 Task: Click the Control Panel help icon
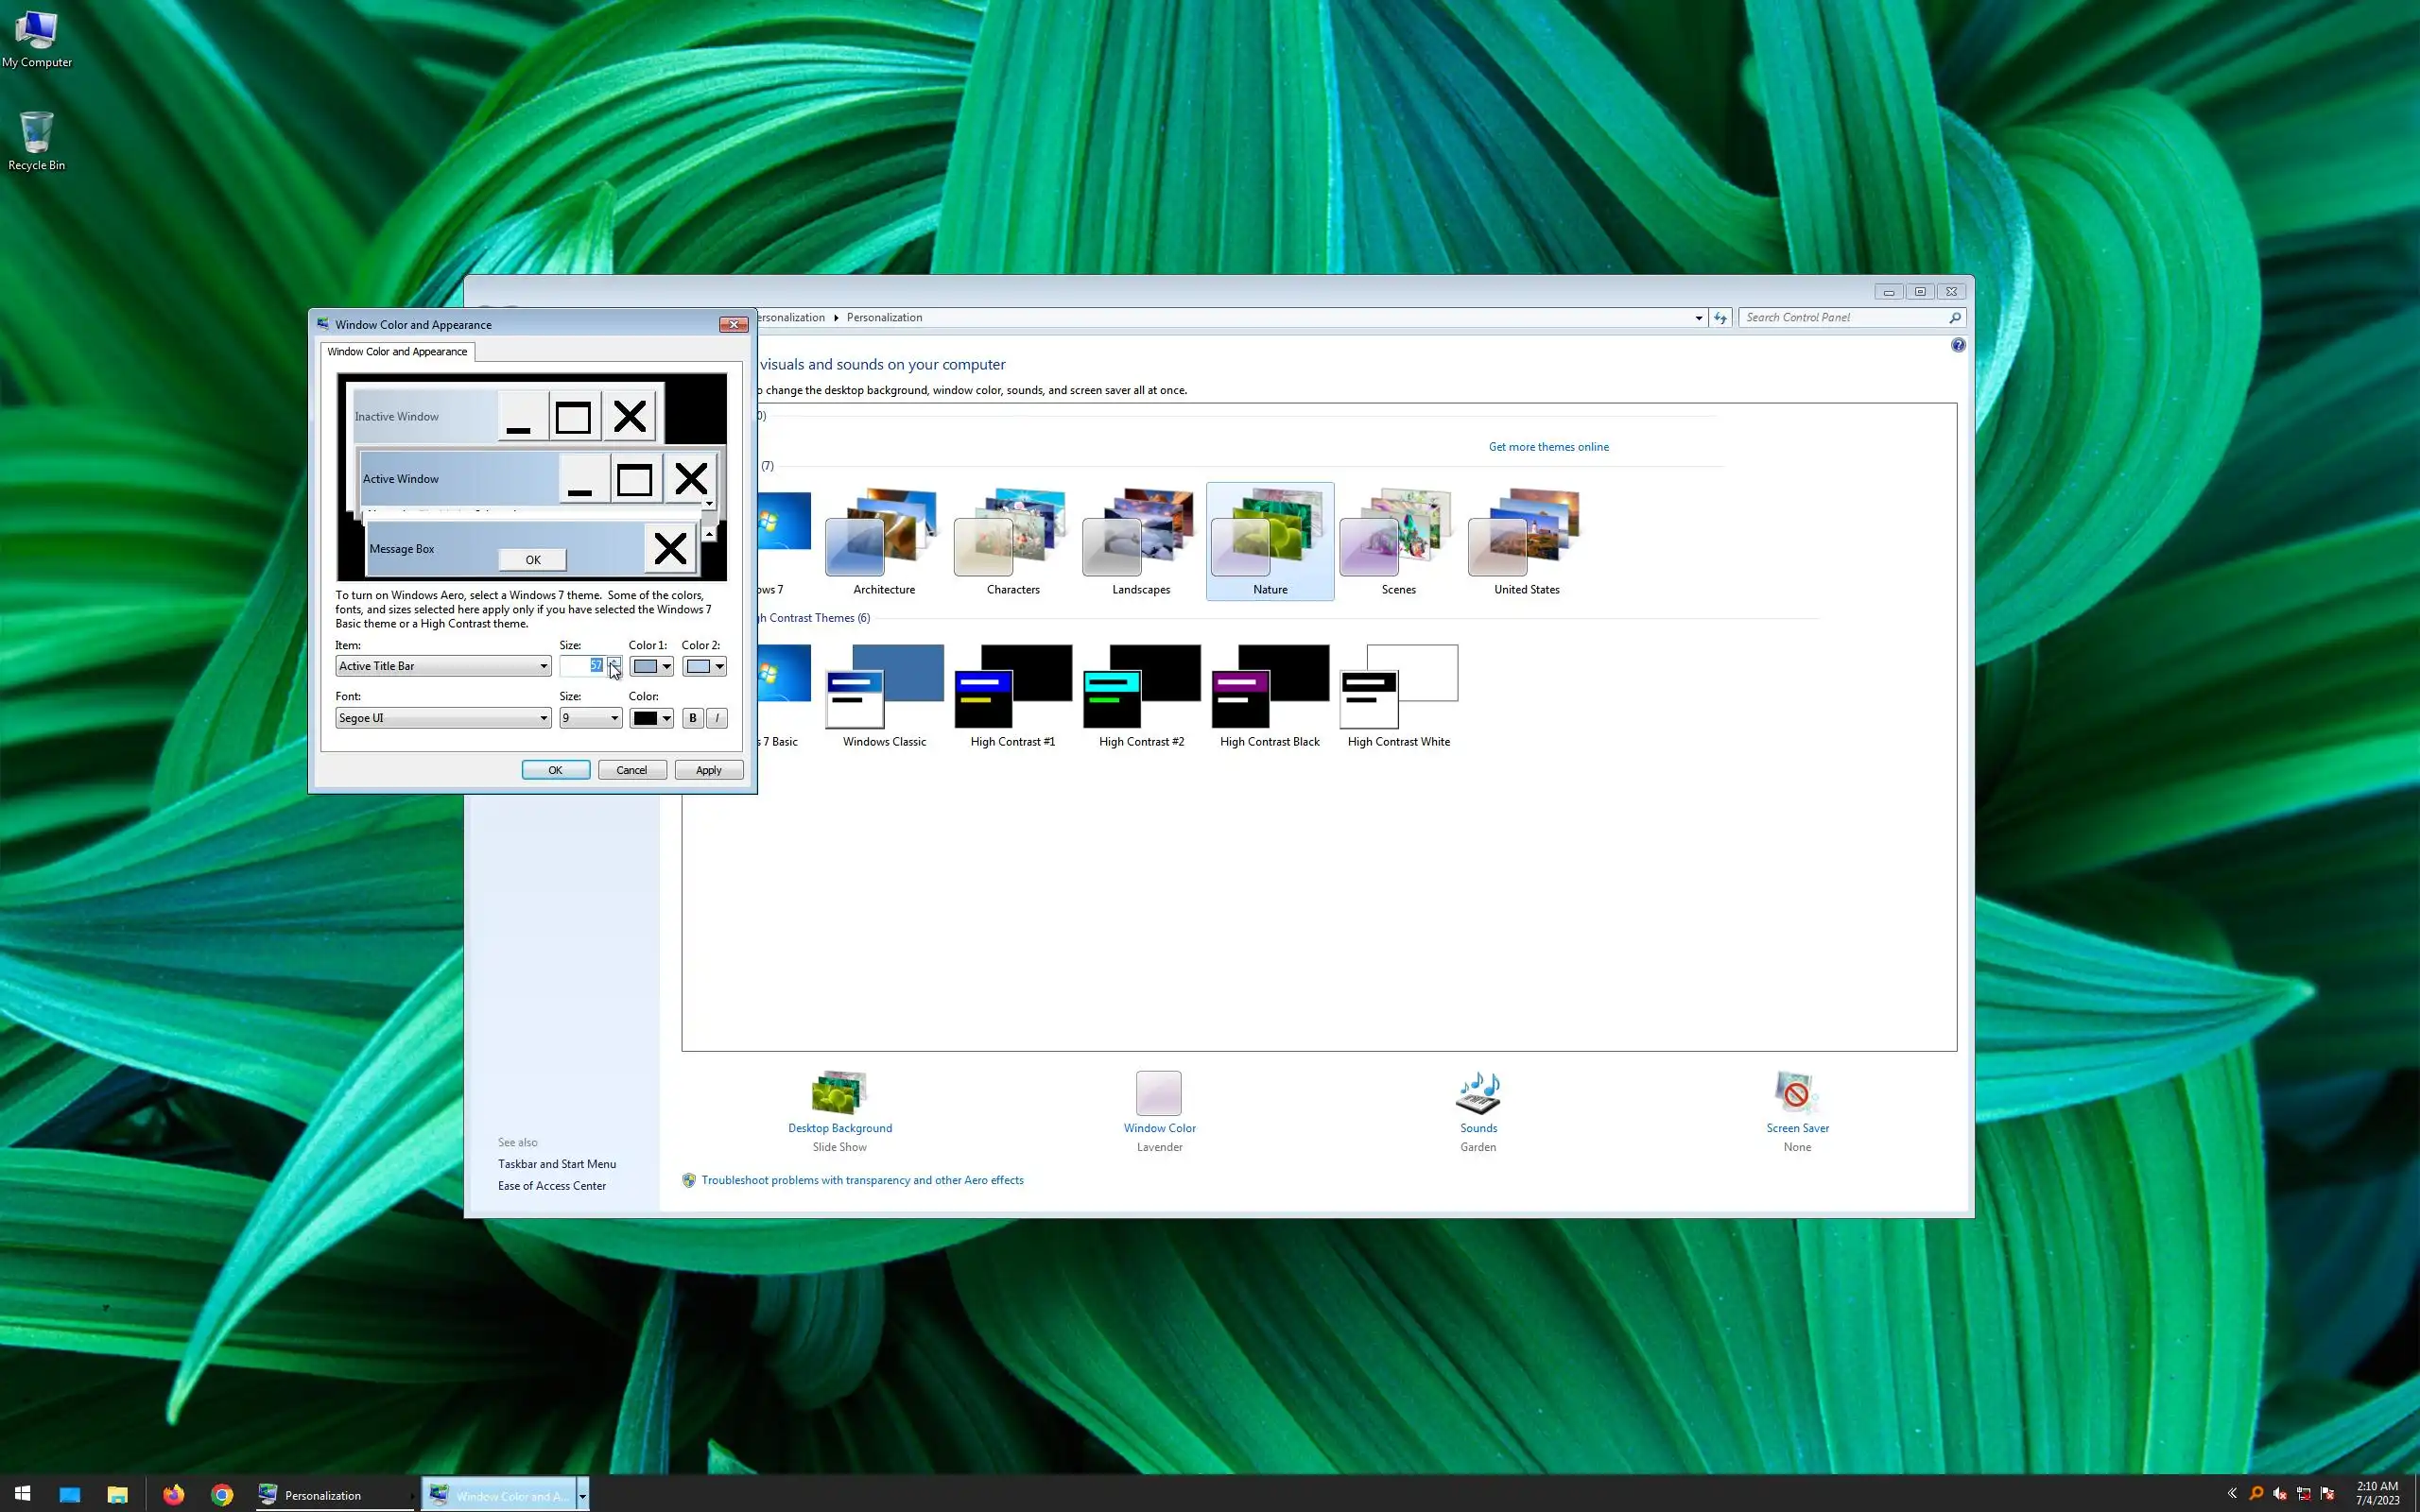pyautogui.click(x=1957, y=345)
